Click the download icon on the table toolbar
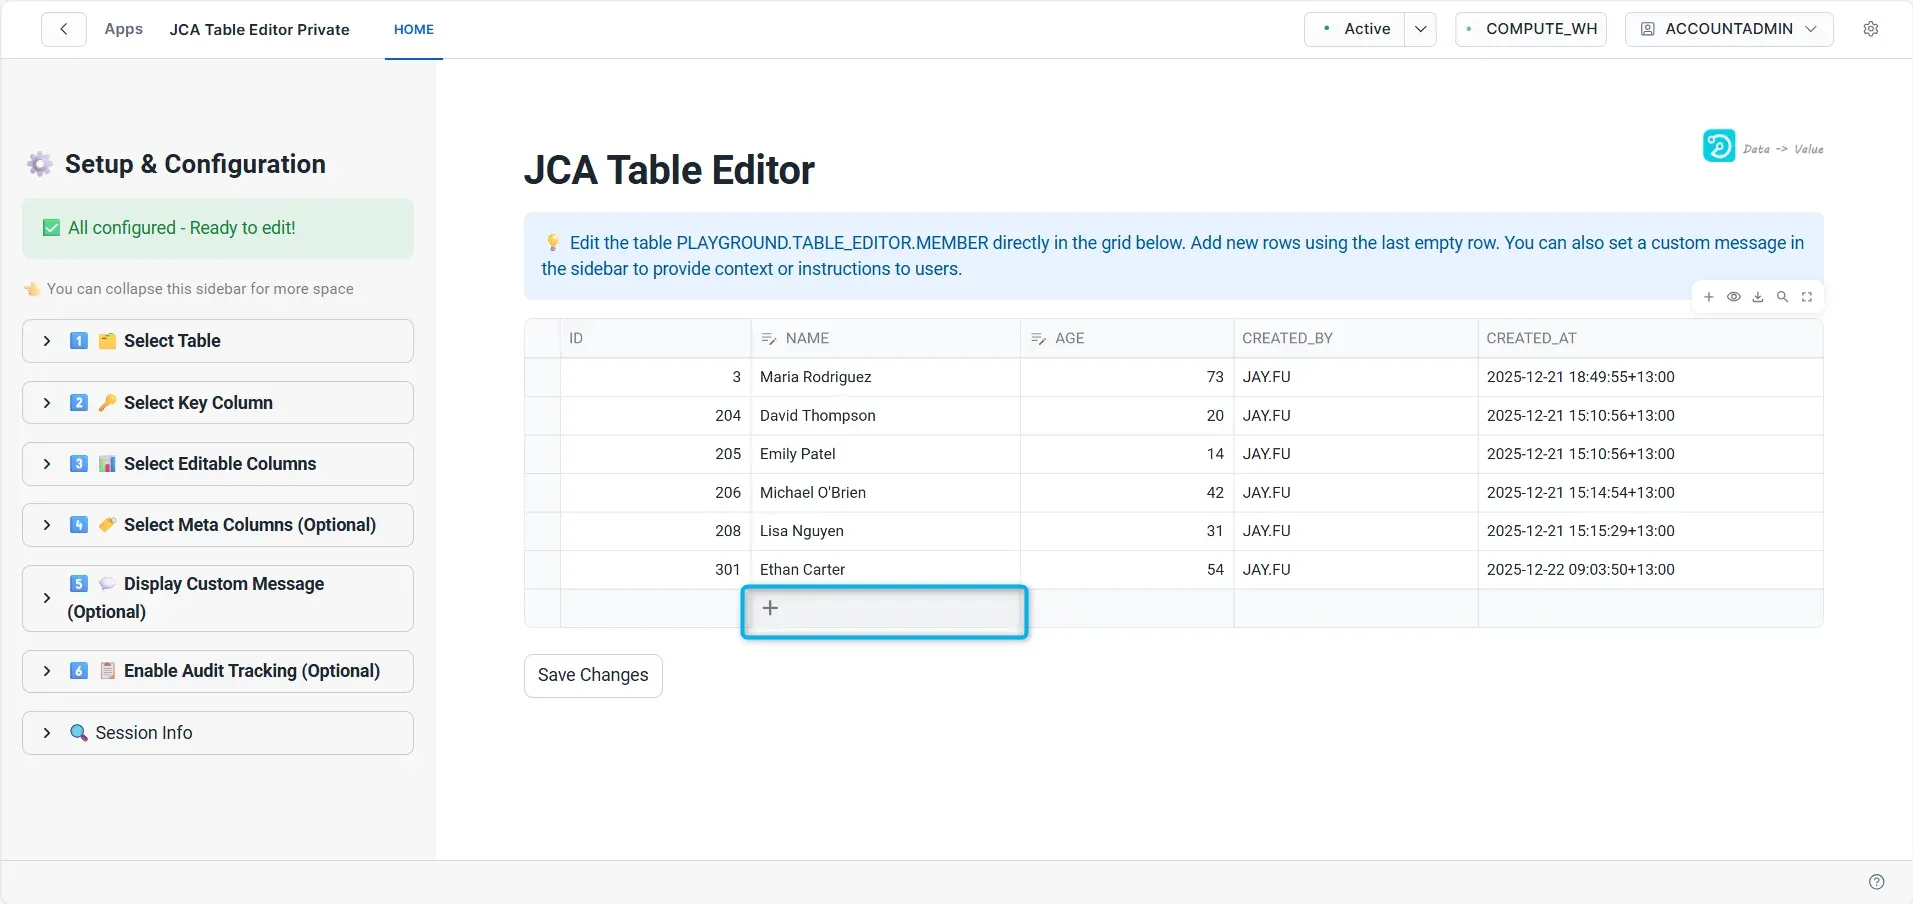 coord(1756,296)
